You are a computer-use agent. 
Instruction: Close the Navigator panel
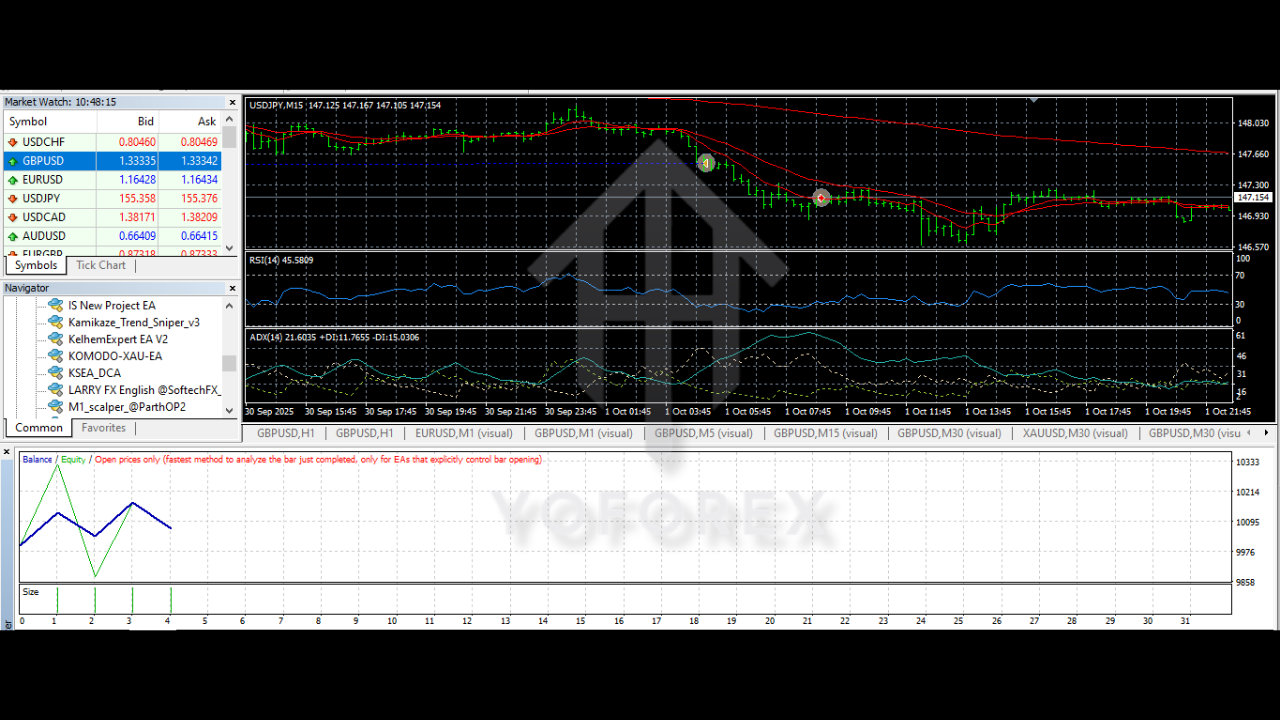[x=232, y=288]
